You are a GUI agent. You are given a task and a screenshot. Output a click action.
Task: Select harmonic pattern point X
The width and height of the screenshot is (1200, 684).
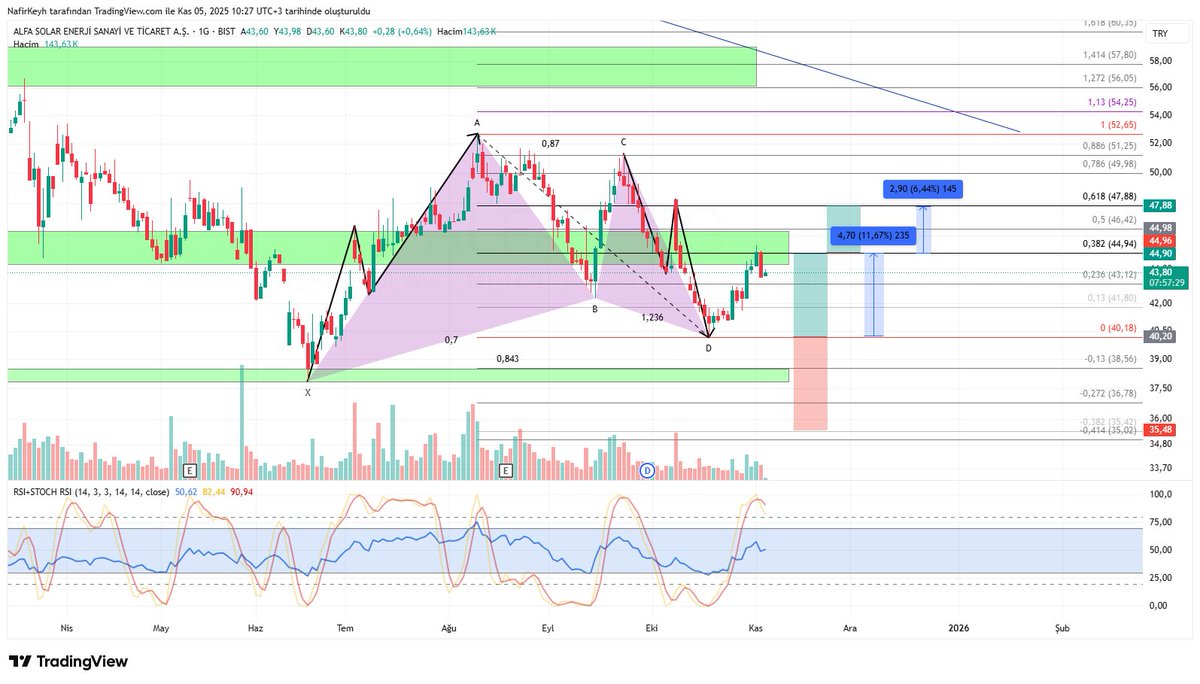point(307,393)
